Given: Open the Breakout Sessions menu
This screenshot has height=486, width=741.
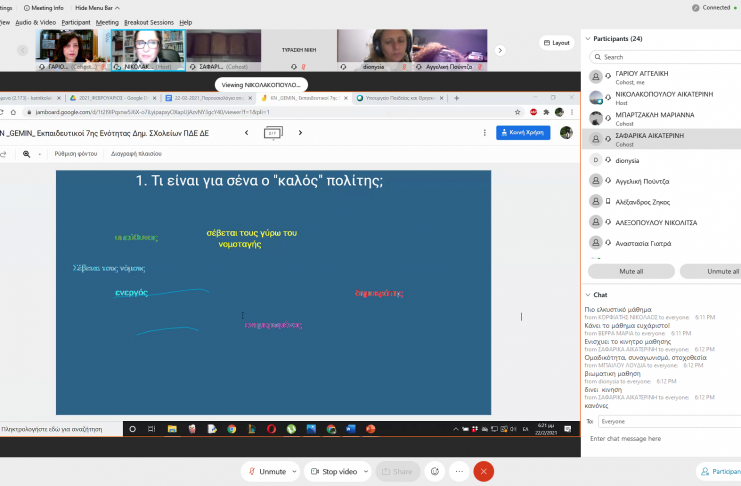Looking at the screenshot, I should coord(148,22).
